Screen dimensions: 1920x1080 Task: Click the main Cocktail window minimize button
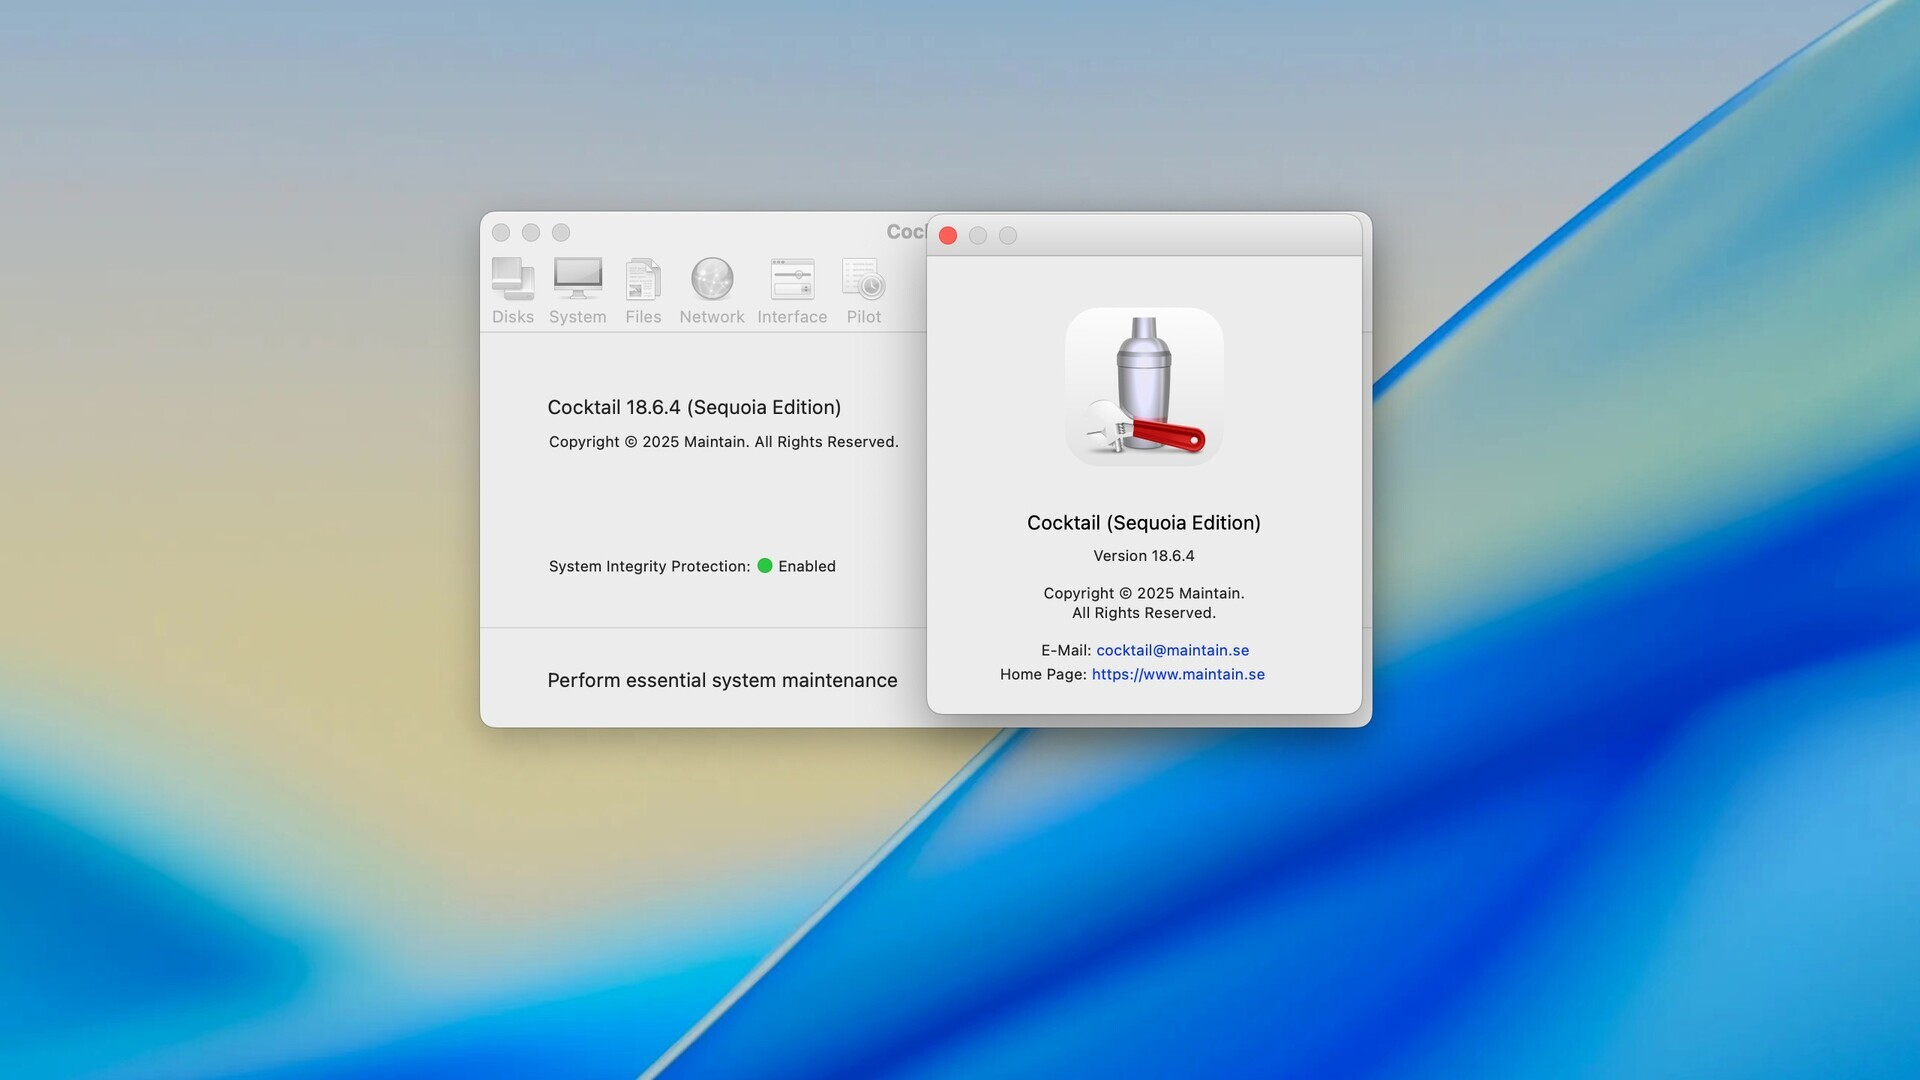pyautogui.click(x=531, y=232)
